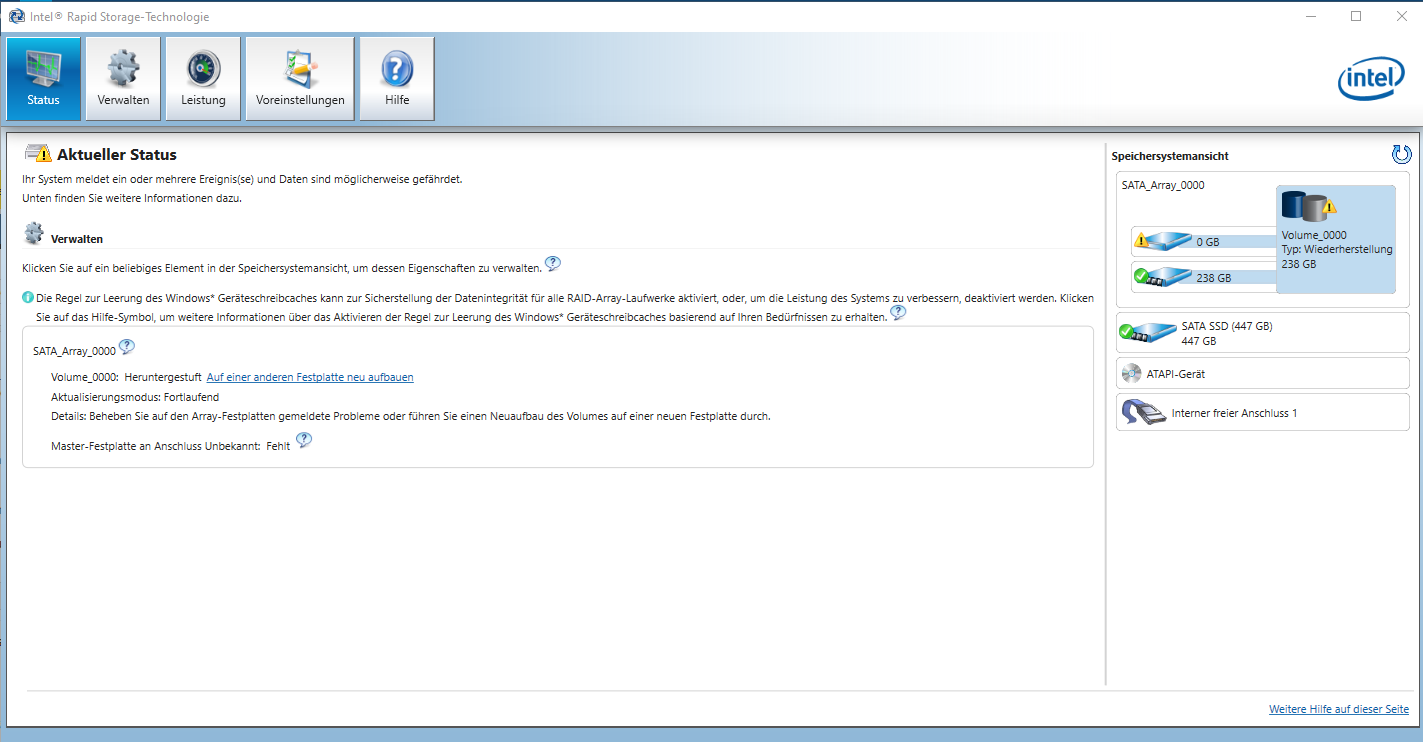The width and height of the screenshot is (1423, 742).
Task: Click the application icon in the title bar
Action: point(16,17)
